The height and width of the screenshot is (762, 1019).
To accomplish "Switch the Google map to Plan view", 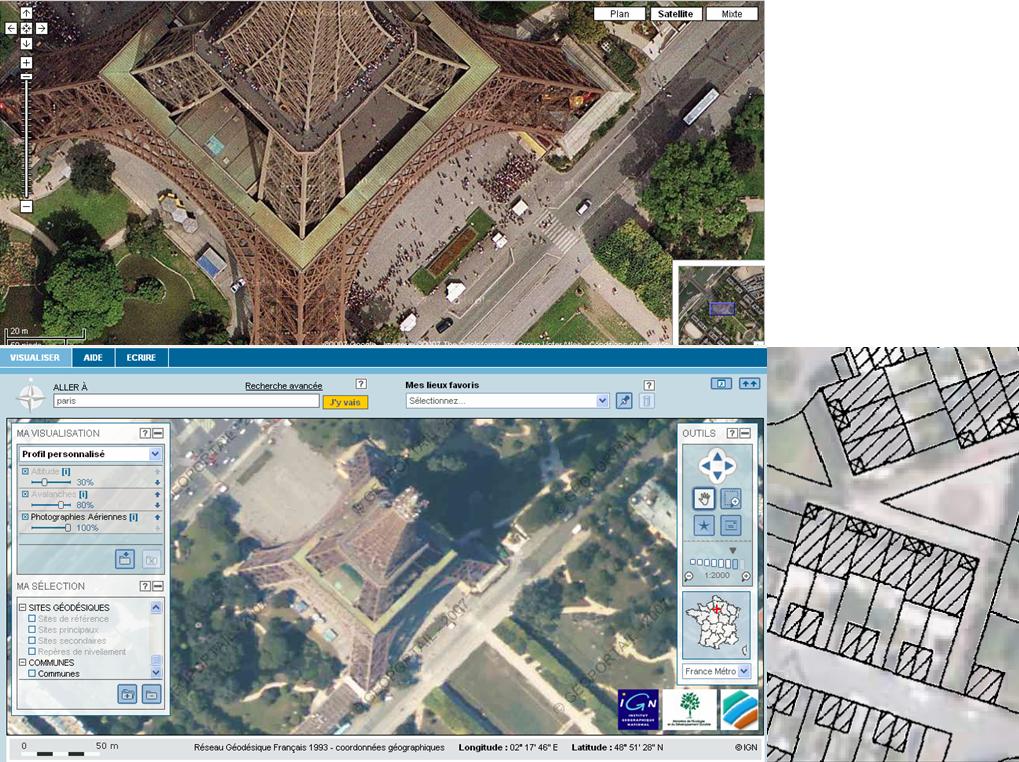I will click(x=619, y=14).
